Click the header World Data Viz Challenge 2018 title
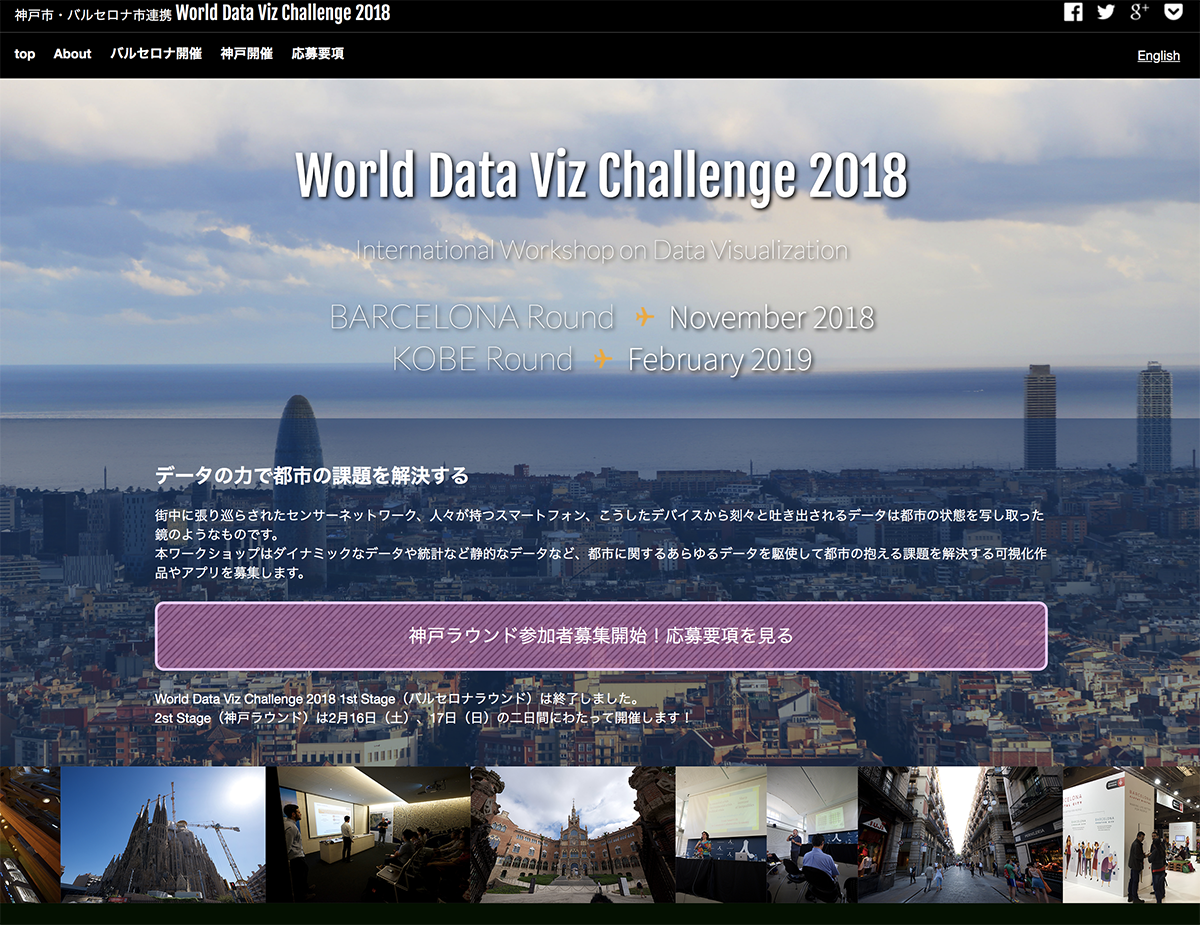The height and width of the screenshot is (925, 1200). [283, 13]
